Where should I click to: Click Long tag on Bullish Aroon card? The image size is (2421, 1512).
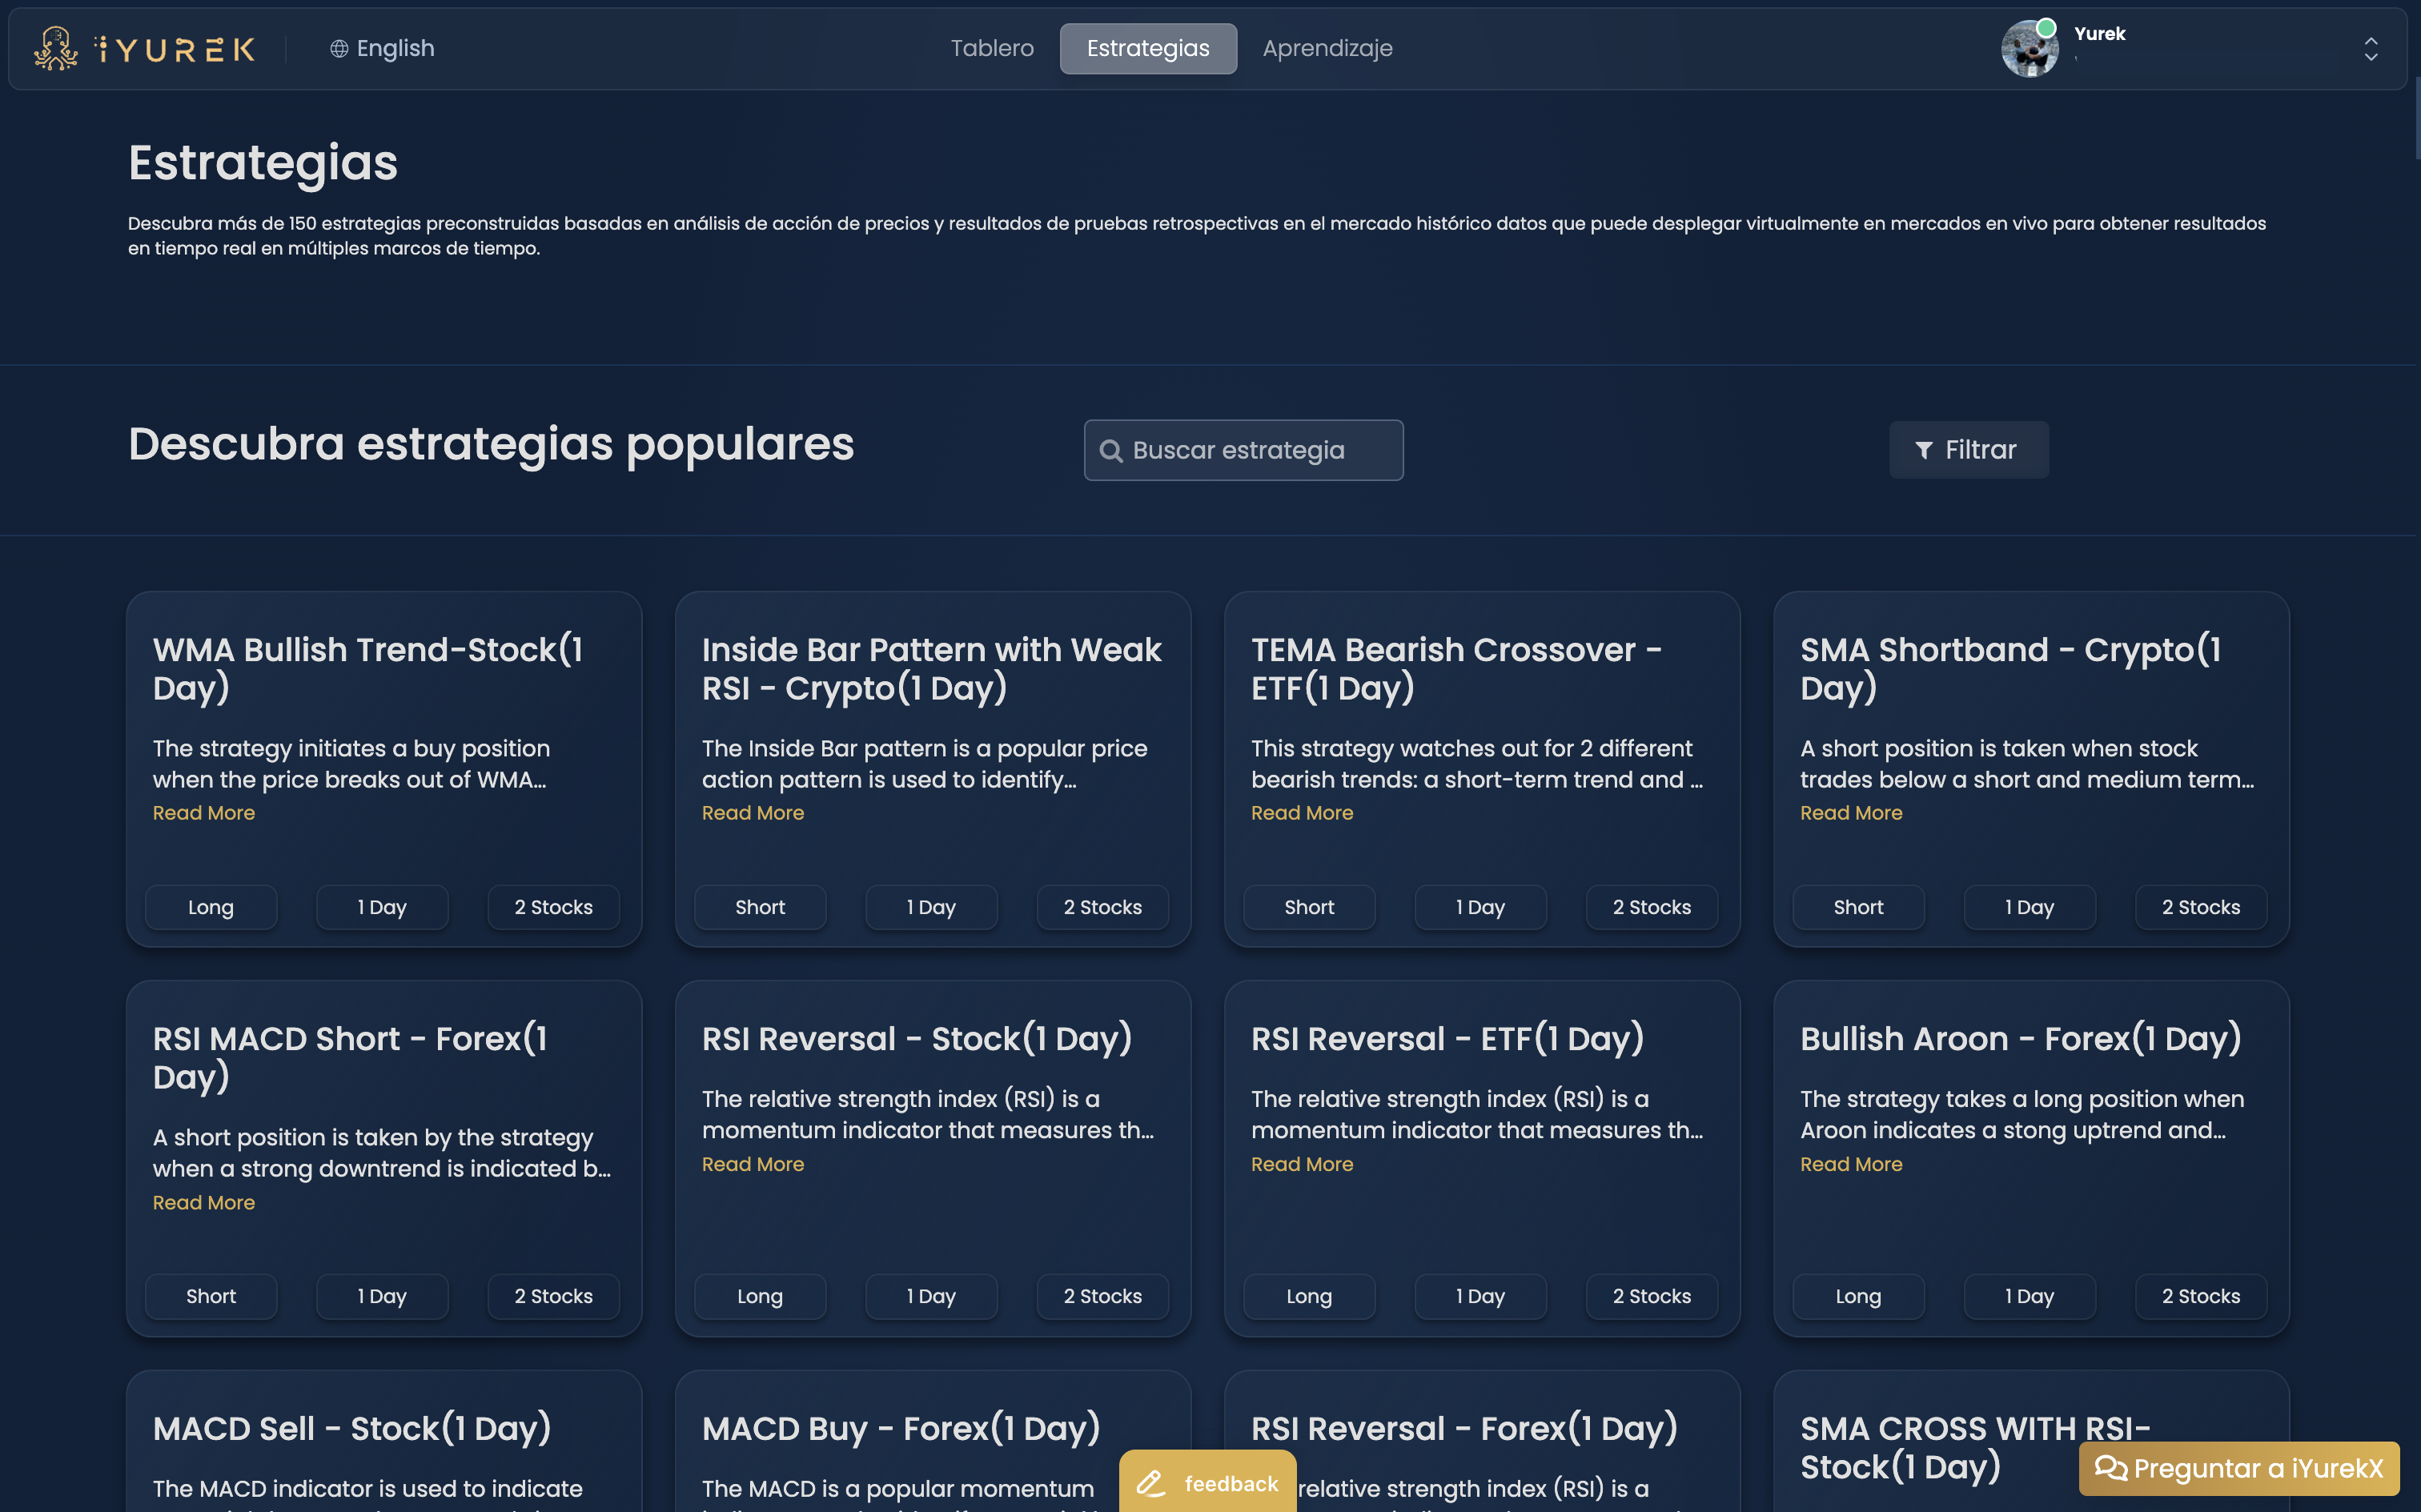tap(1858, 1296)
